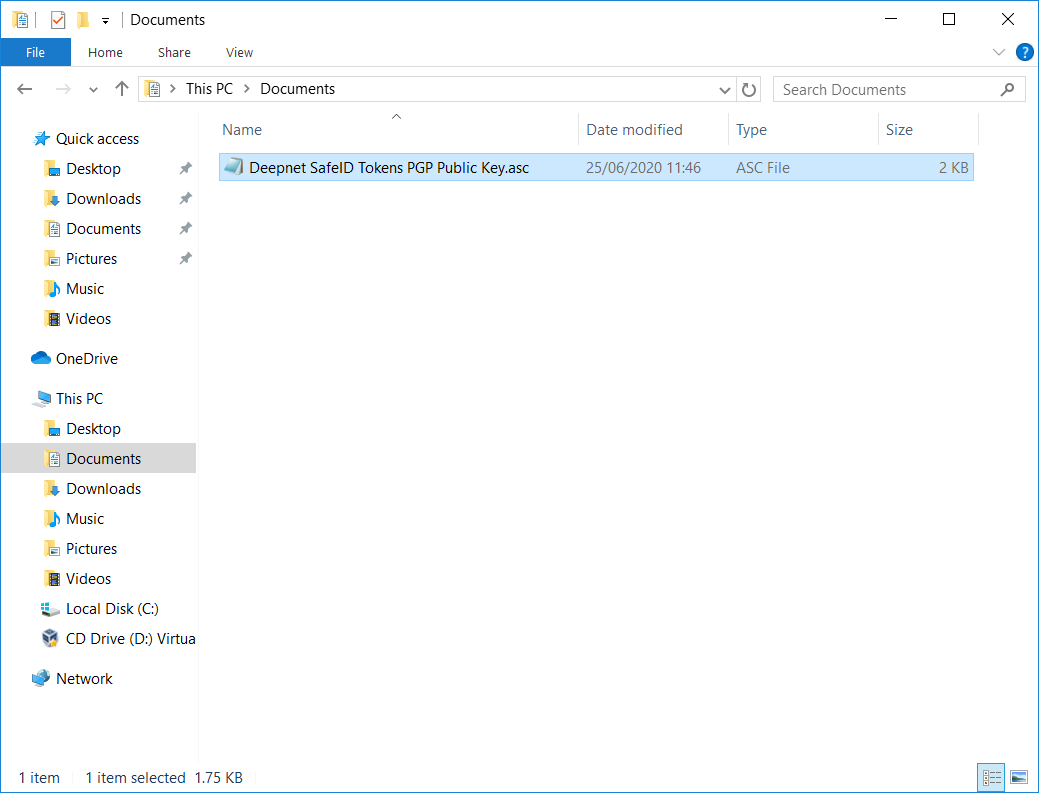Open the File menu tab

pyautogui.click(x=36, y=52)
